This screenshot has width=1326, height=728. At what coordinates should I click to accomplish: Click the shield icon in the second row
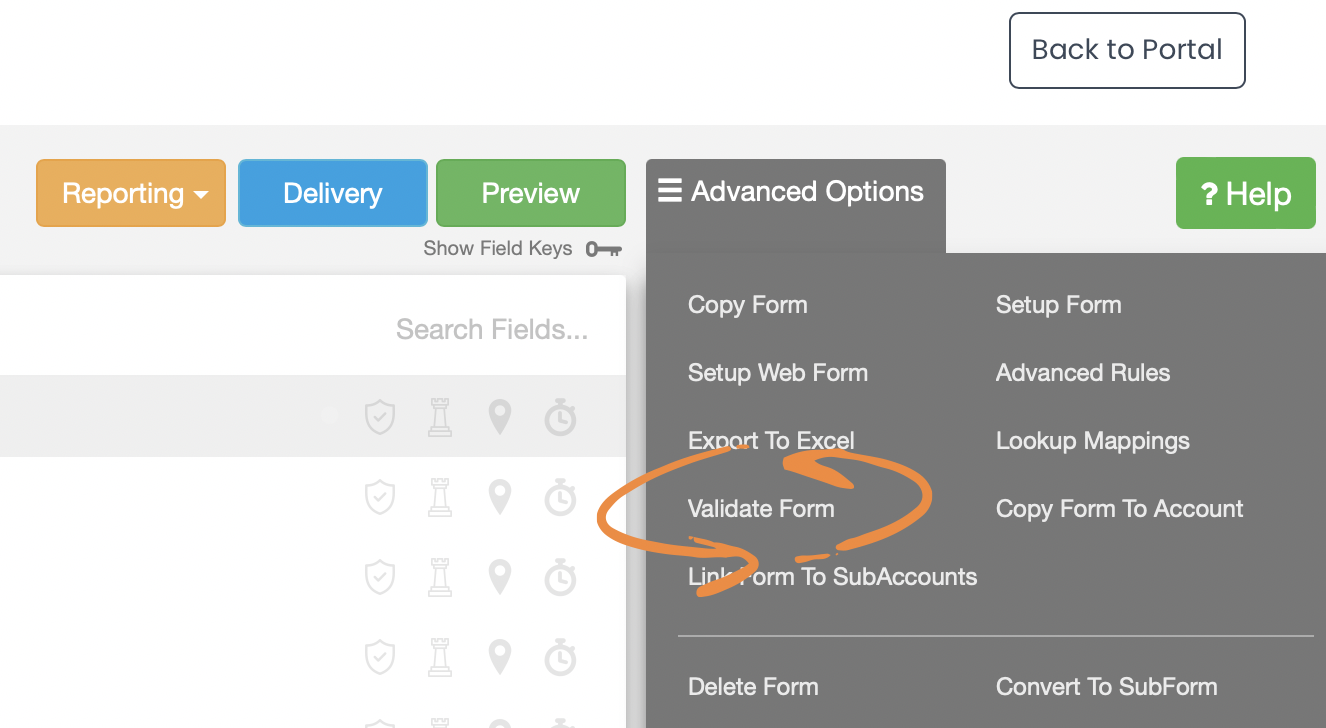coord(380,497)
